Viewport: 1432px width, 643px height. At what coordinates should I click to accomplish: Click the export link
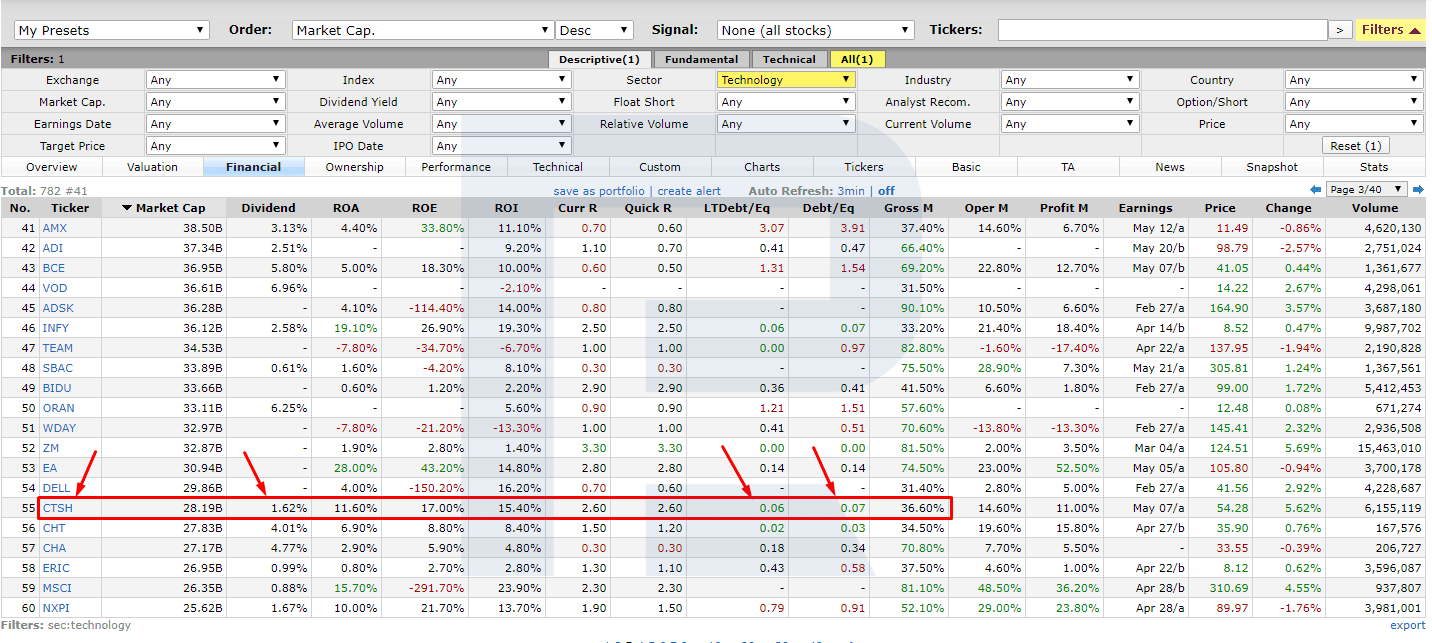(1407, 625)
